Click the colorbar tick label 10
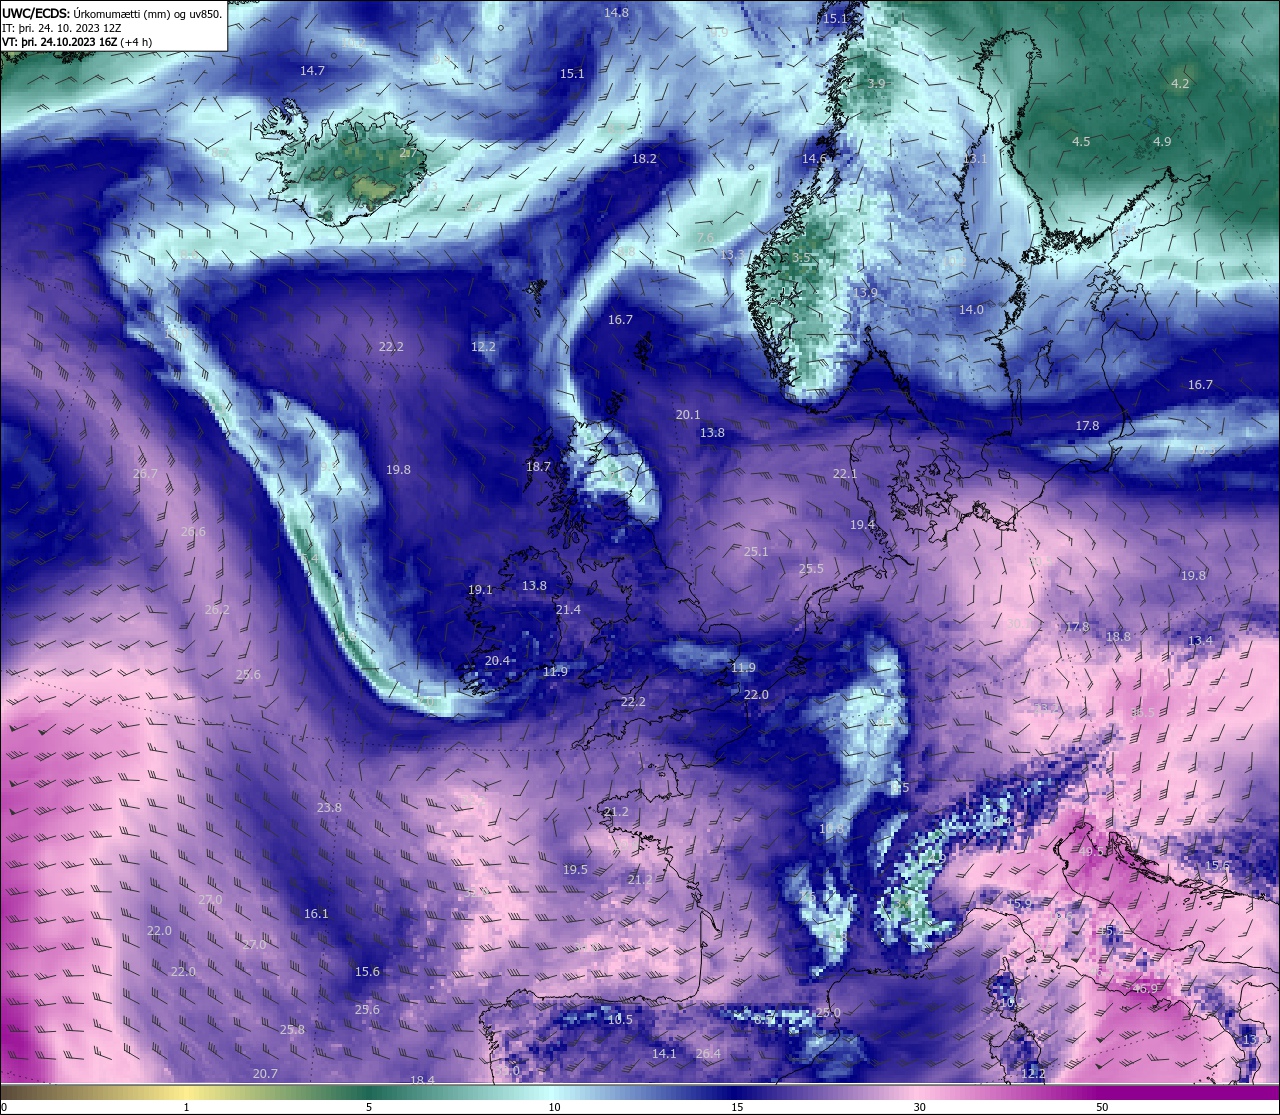 click(x=553, y=1107)
